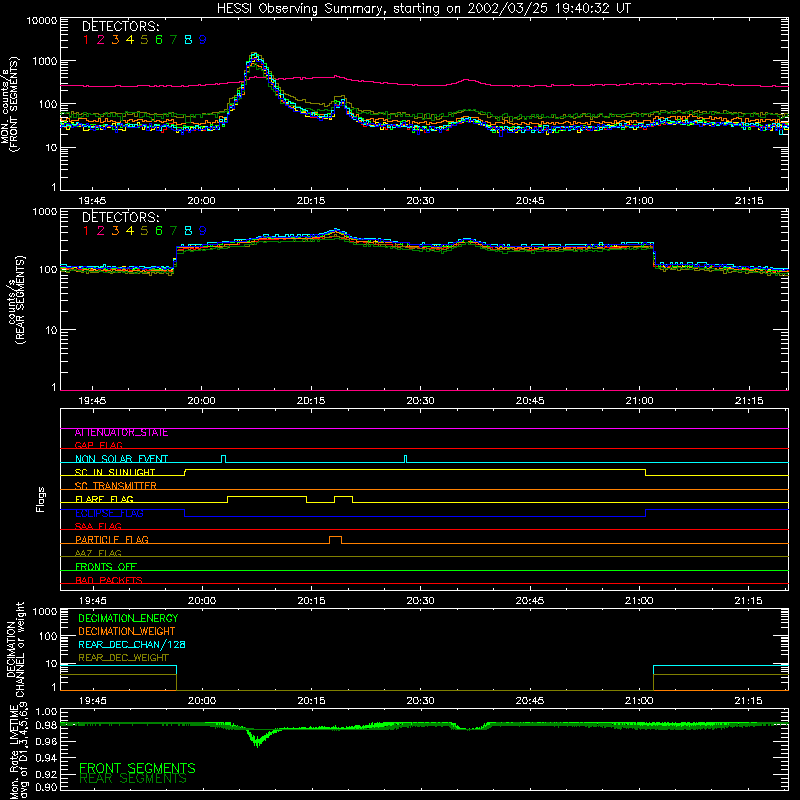Click the DECIMATION CHANNEL or weight axis title
The width and height of the screenshot is (800, 800).
pyautogui.click(x=15, y=649)
